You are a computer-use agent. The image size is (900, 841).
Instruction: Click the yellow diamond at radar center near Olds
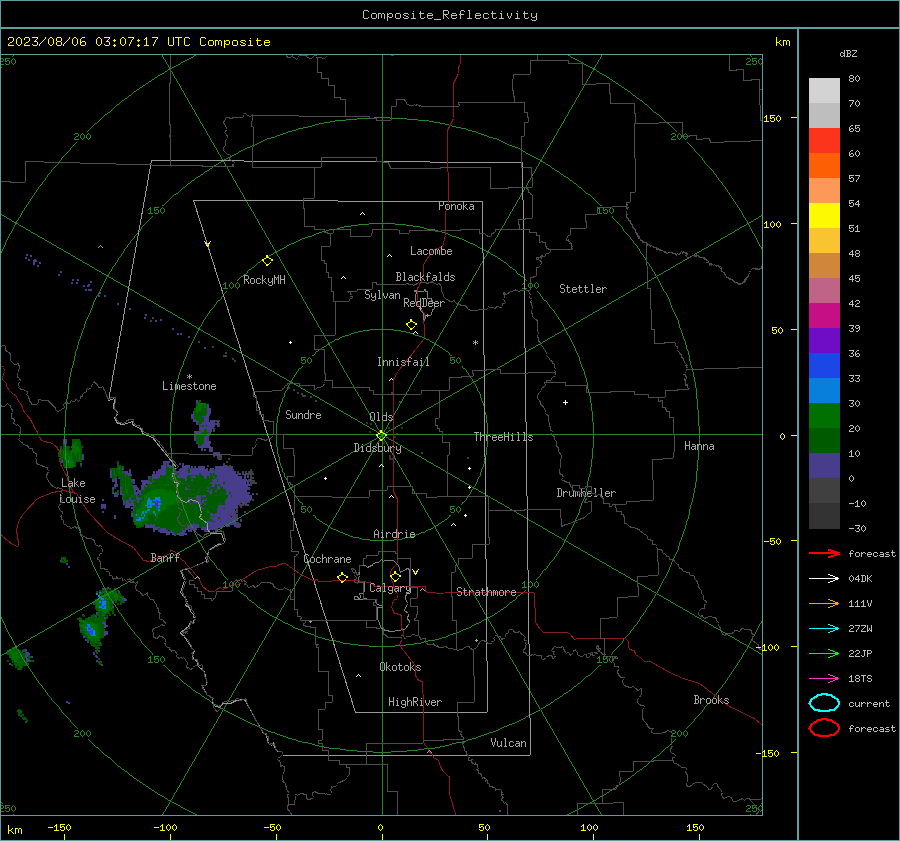tap(381, 436)
